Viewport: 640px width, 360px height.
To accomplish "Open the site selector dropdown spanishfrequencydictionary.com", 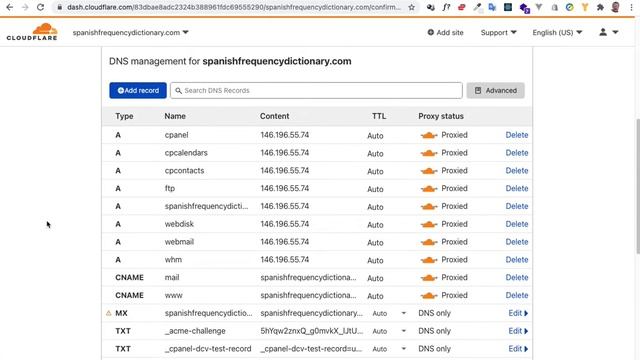I will tap(131, 32).
